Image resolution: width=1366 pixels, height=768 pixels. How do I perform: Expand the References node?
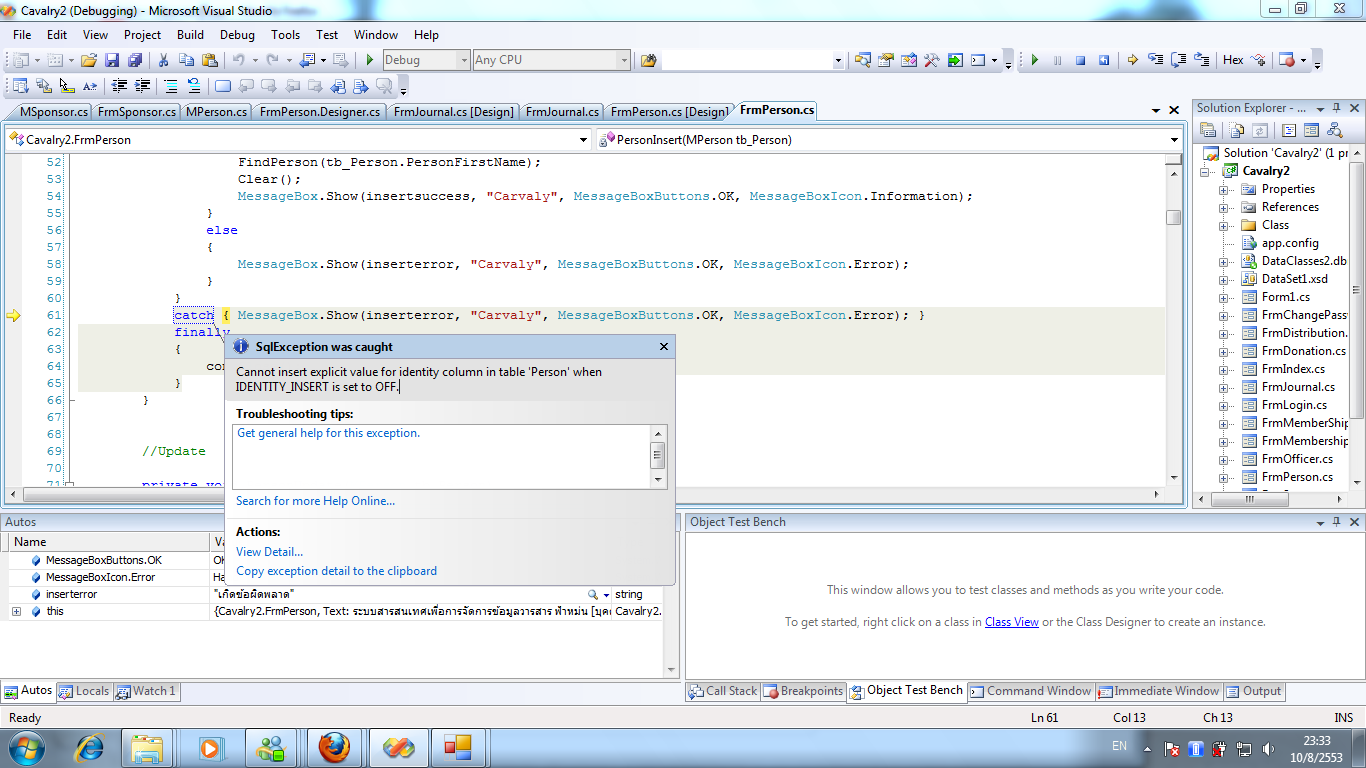[1223, 207]
